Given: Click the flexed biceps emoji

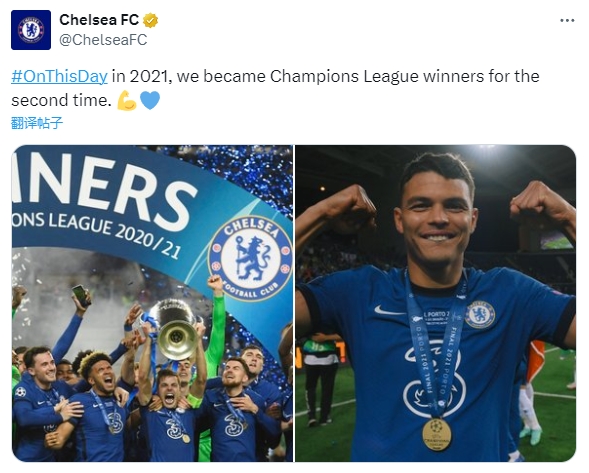Looking at the screenshot, I should (x=127, y=101).
